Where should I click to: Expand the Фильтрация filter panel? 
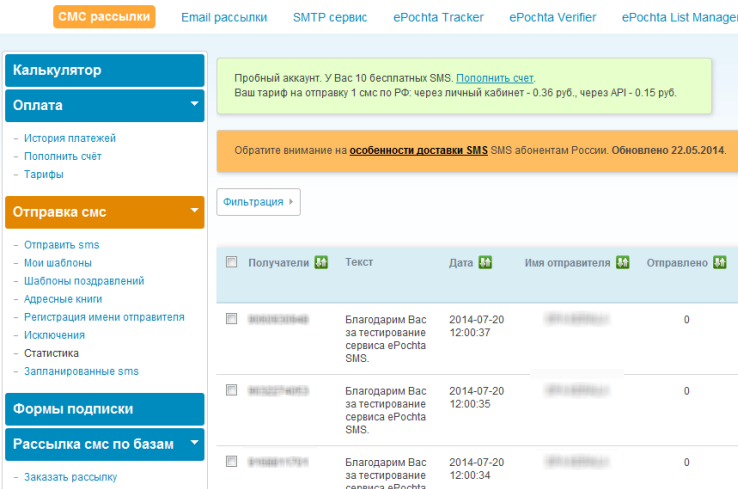[x=258, y=202]
